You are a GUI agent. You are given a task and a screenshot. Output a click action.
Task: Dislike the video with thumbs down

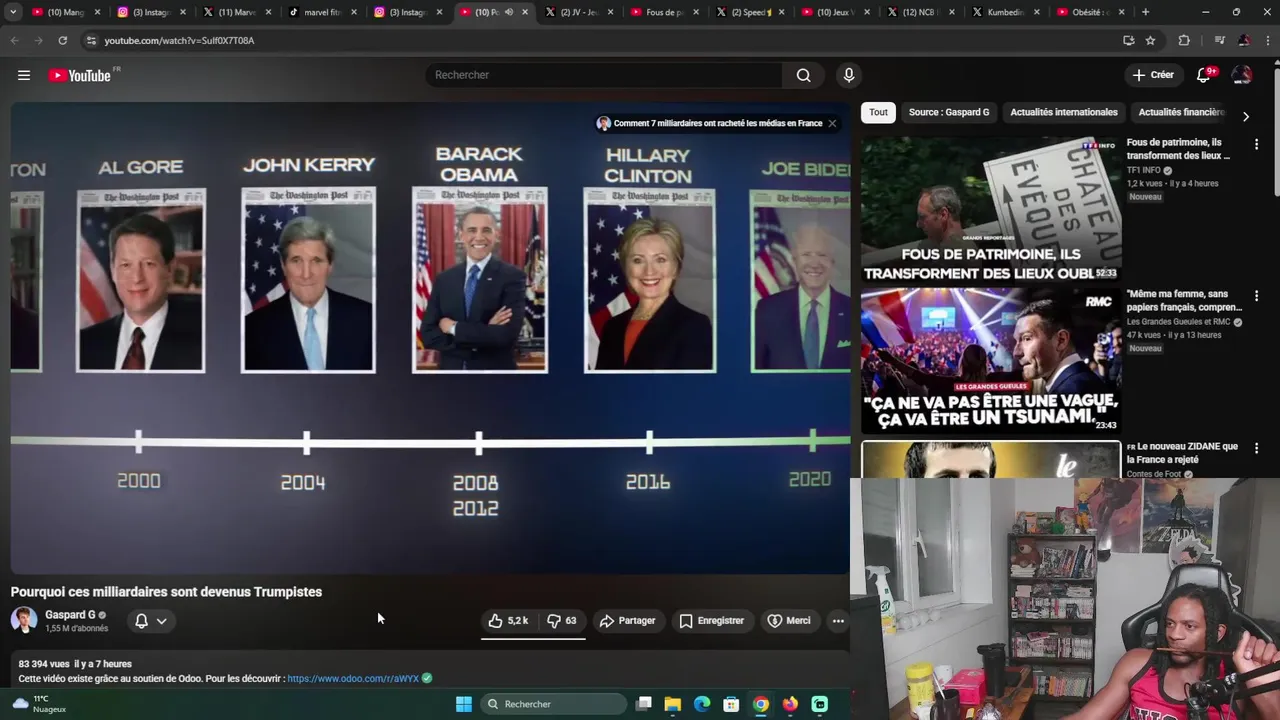click(x=562, y=621)
